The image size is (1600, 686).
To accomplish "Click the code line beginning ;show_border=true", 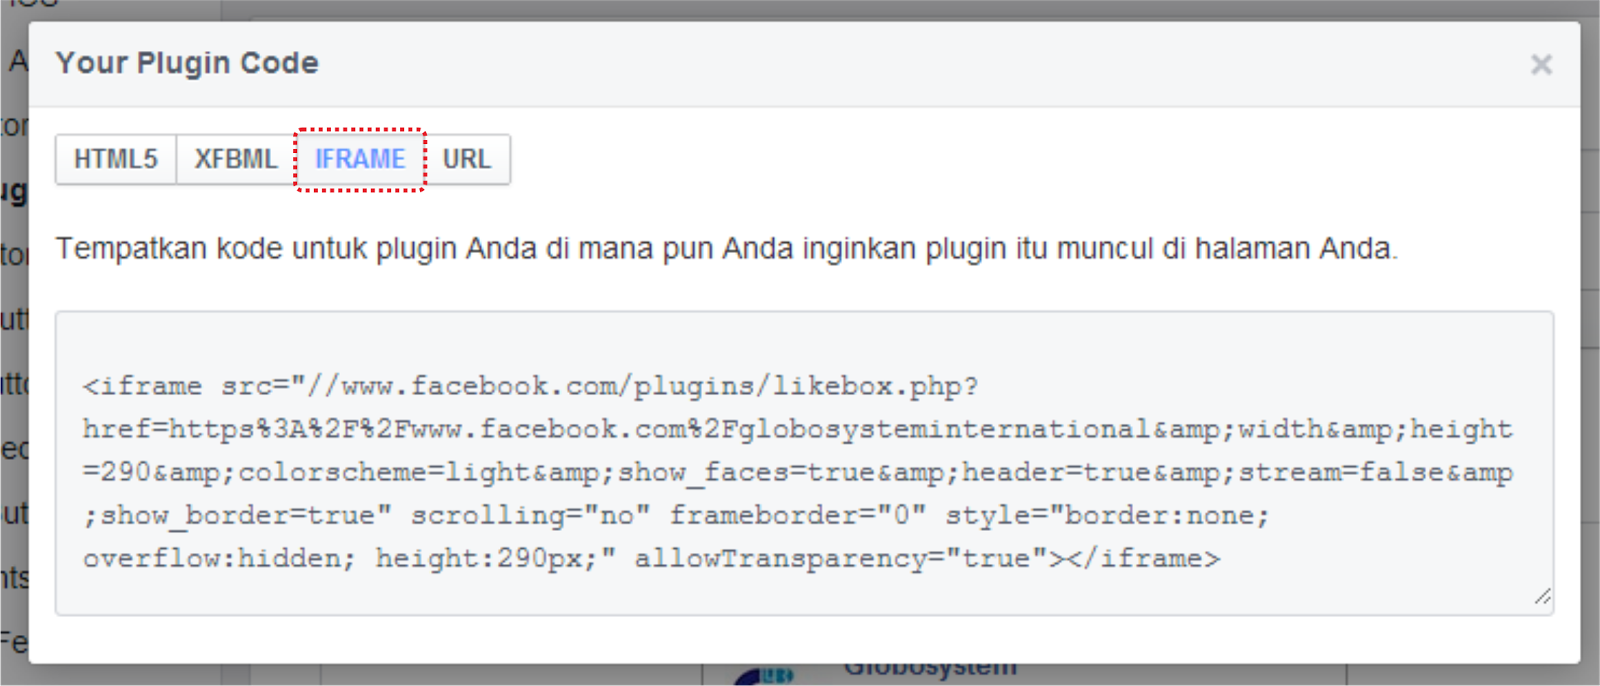I will (x=677, y=515).
